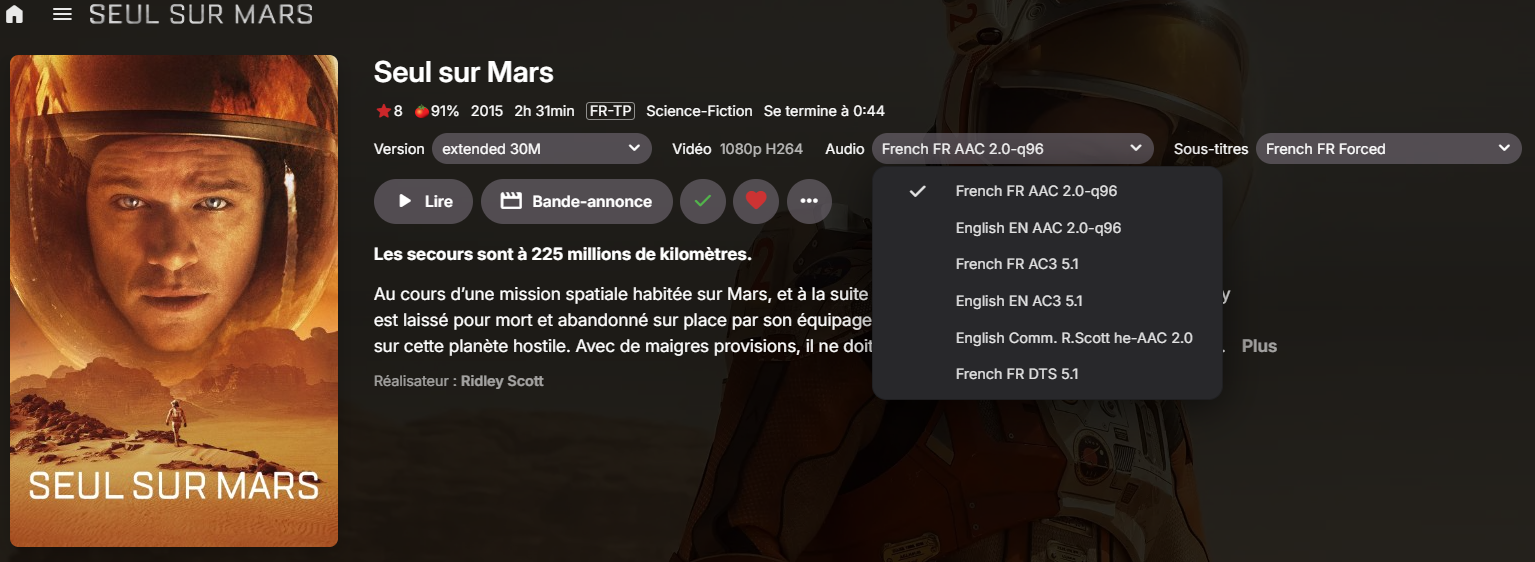Toggle the red heart favorite button

pos(756,201)
